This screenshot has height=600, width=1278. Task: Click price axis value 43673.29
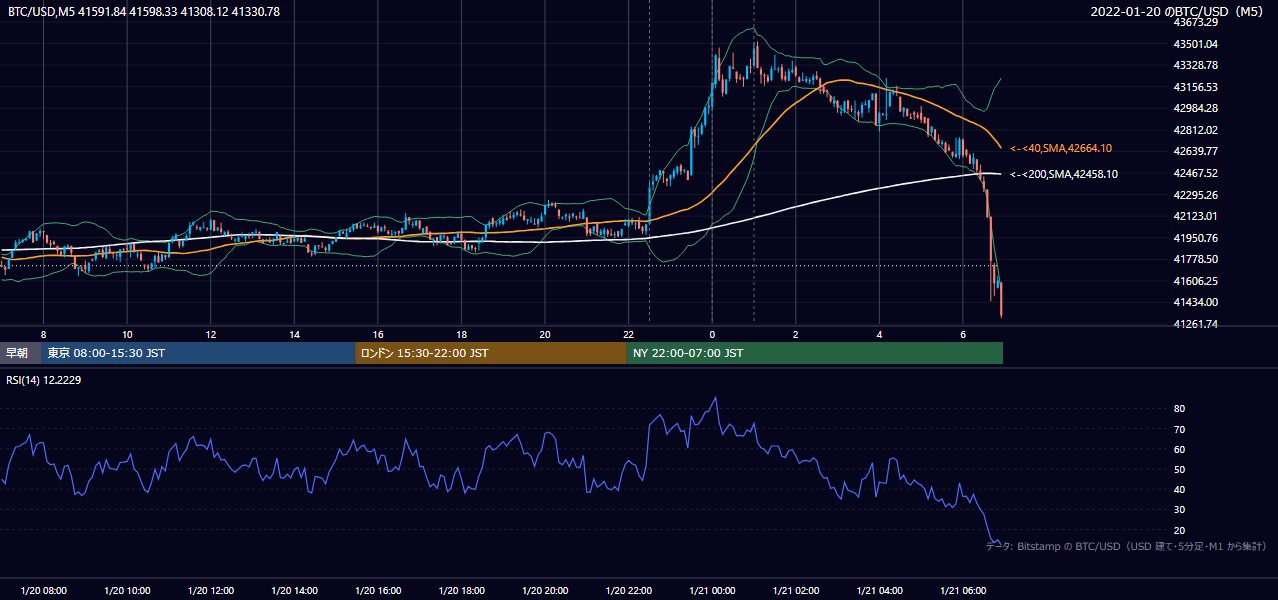[x=1195, y=22]
